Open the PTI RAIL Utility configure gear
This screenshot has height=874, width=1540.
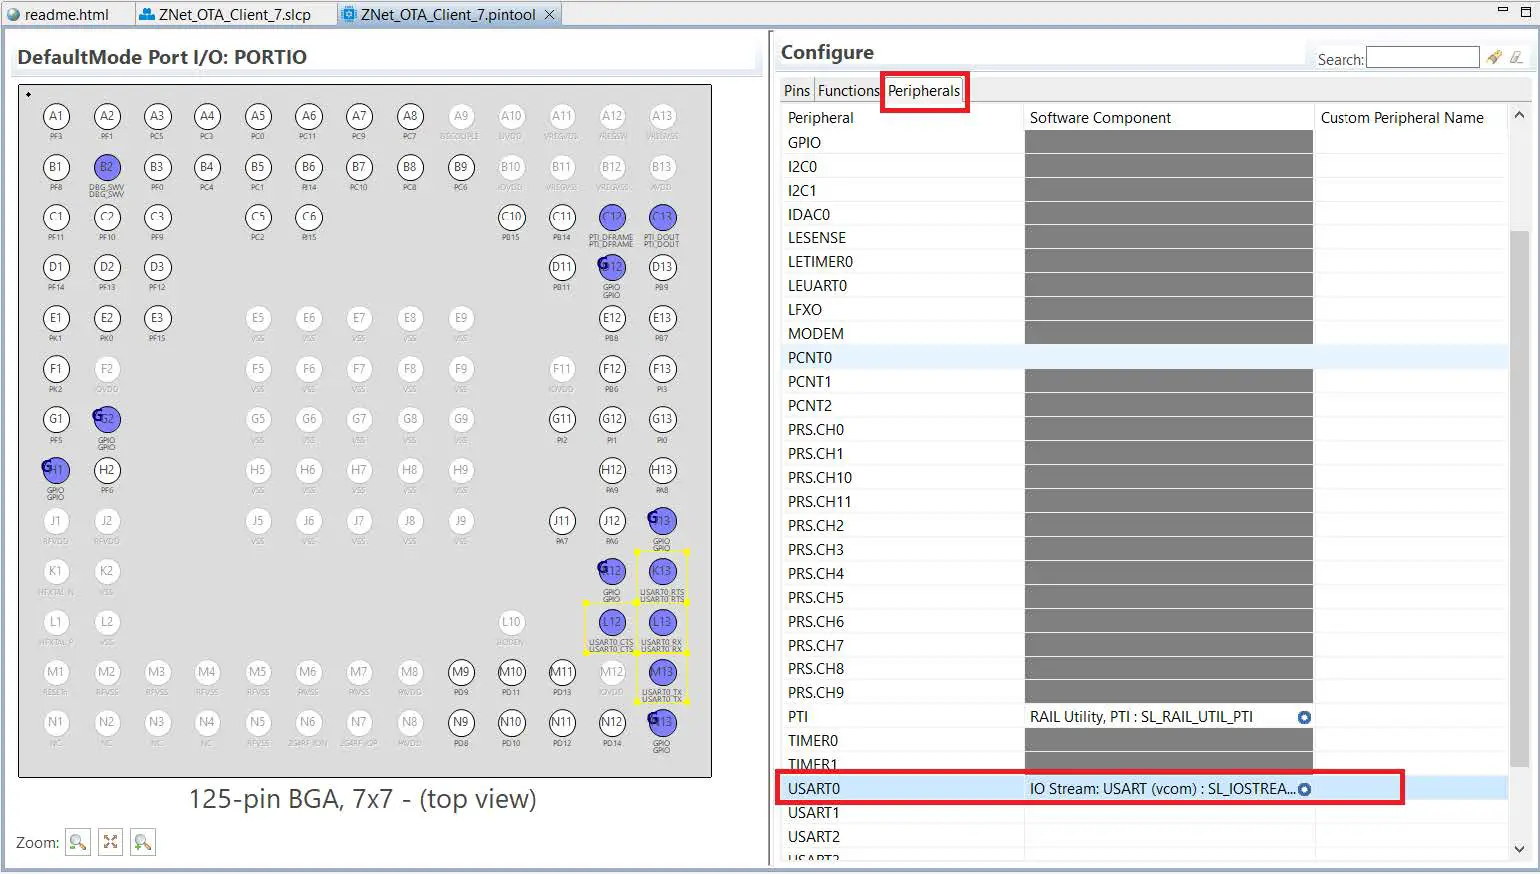click(x=1305, y=716)
